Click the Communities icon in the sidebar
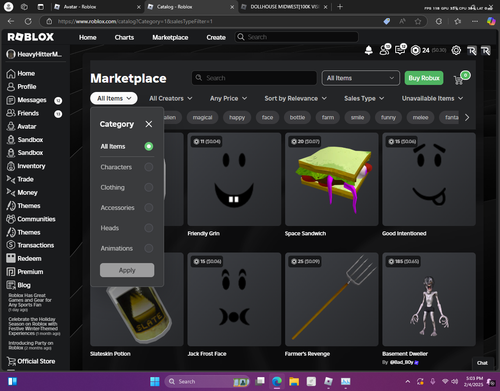 (x=11, y=219)
